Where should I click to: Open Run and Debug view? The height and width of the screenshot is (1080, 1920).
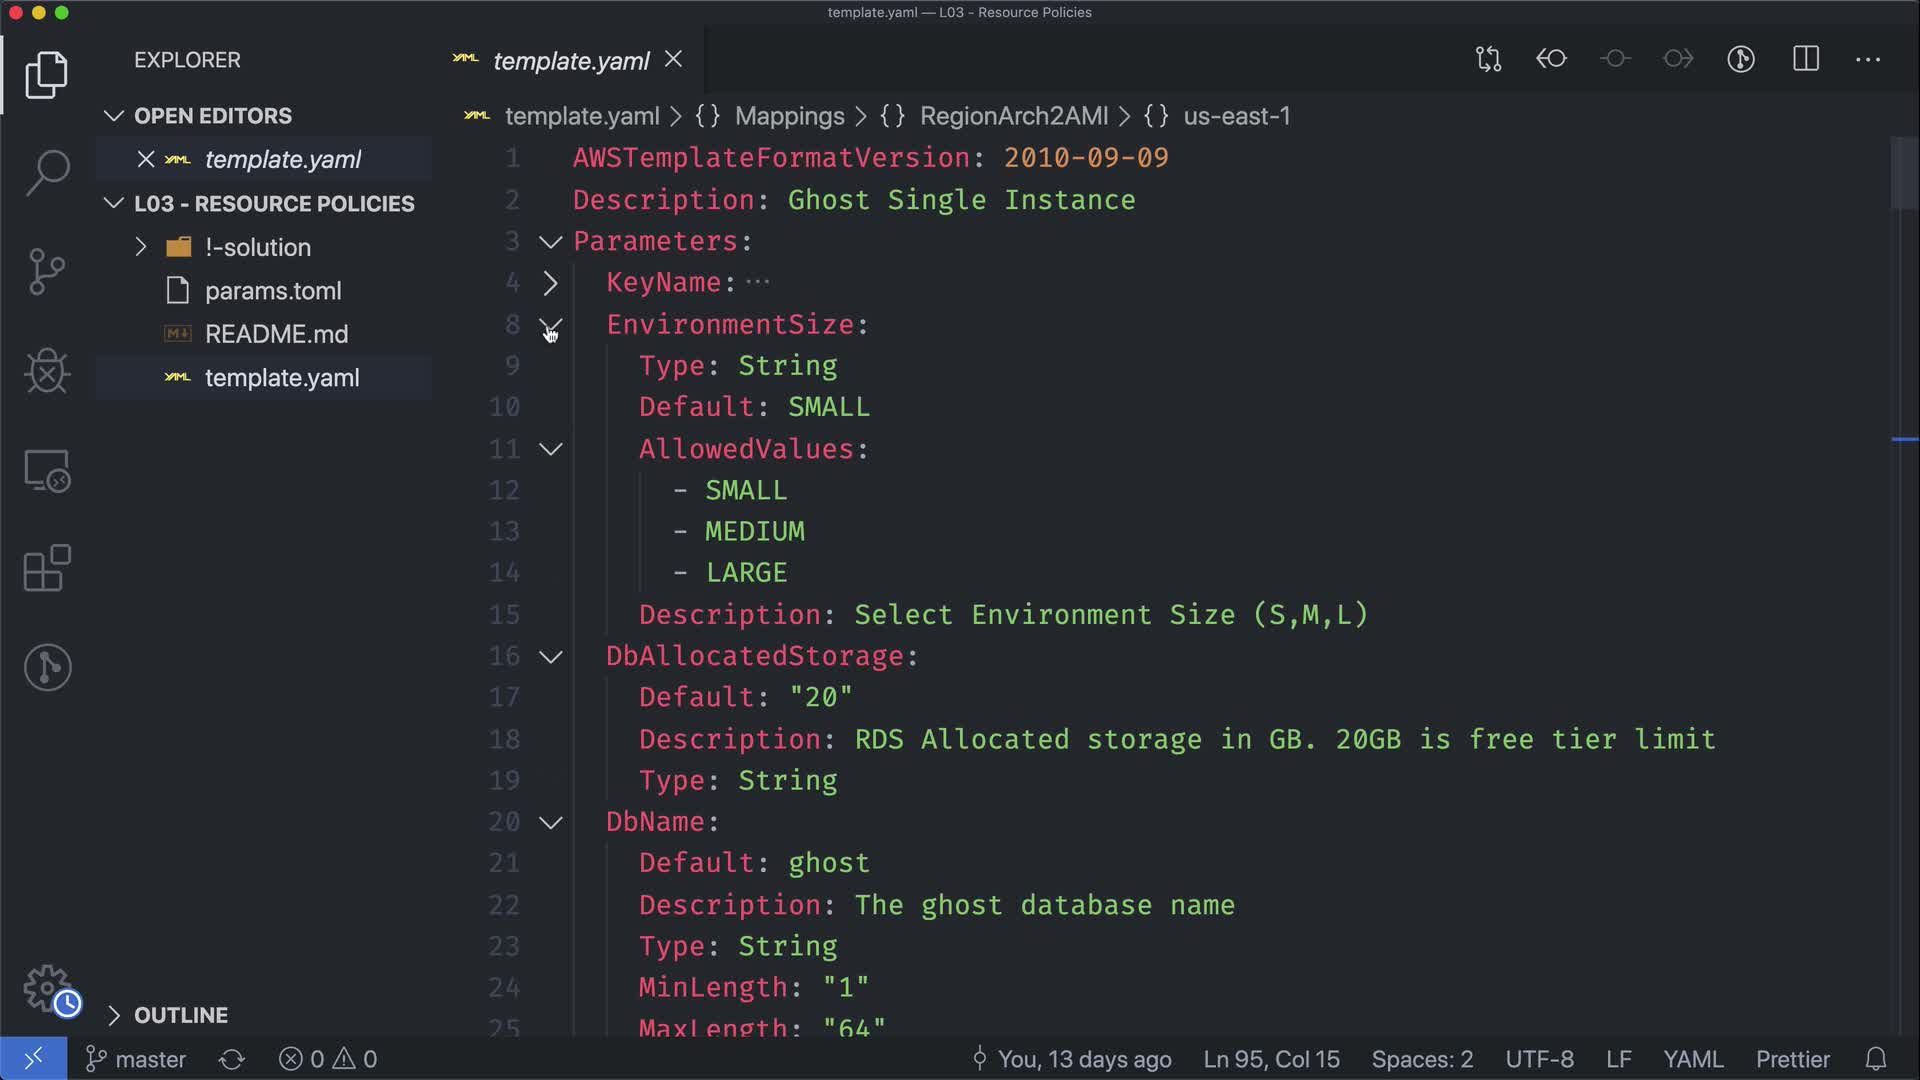pos(47,371)
